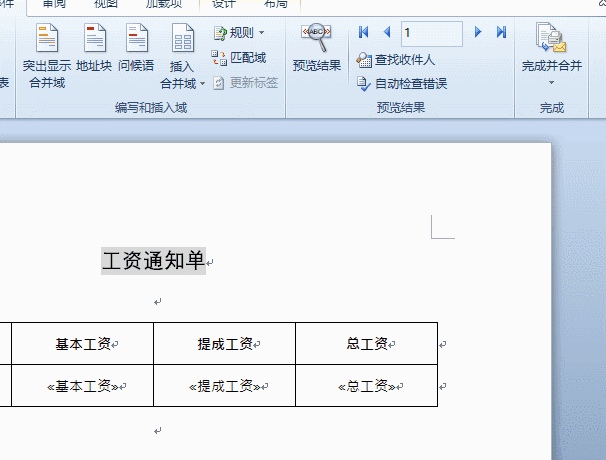Go to next record
This screenshot has width=606, height=460.
click(478, 32)
